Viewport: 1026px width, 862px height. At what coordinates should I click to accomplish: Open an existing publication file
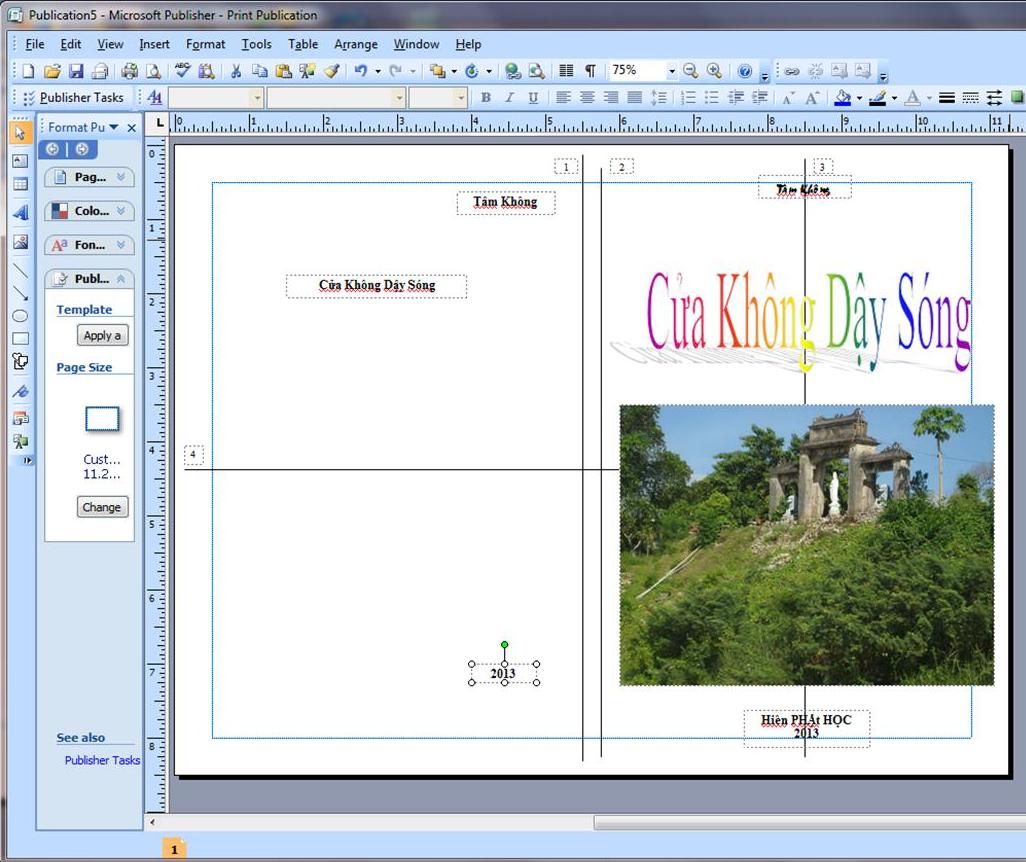(52, 71)
